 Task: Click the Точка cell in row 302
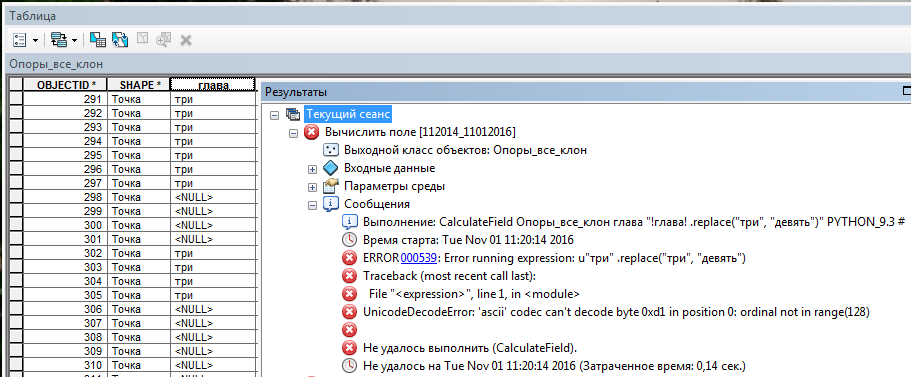pyautogui.click(x=139, y=253)
